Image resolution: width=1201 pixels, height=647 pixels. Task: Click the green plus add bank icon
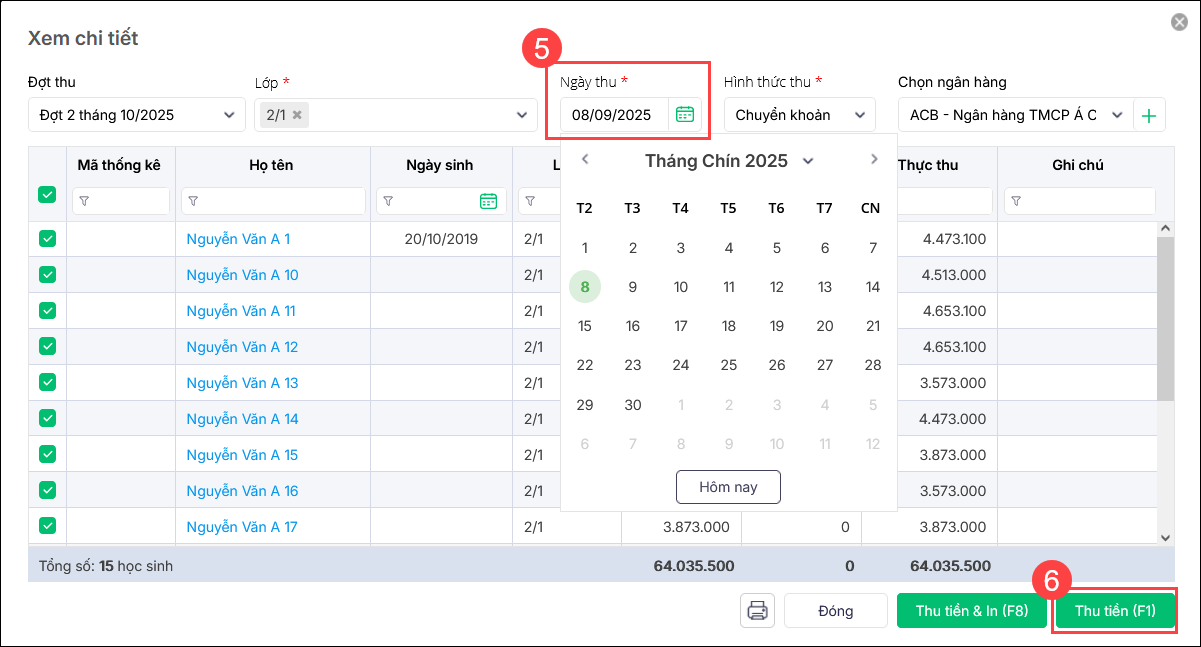tap(1149, 116)
